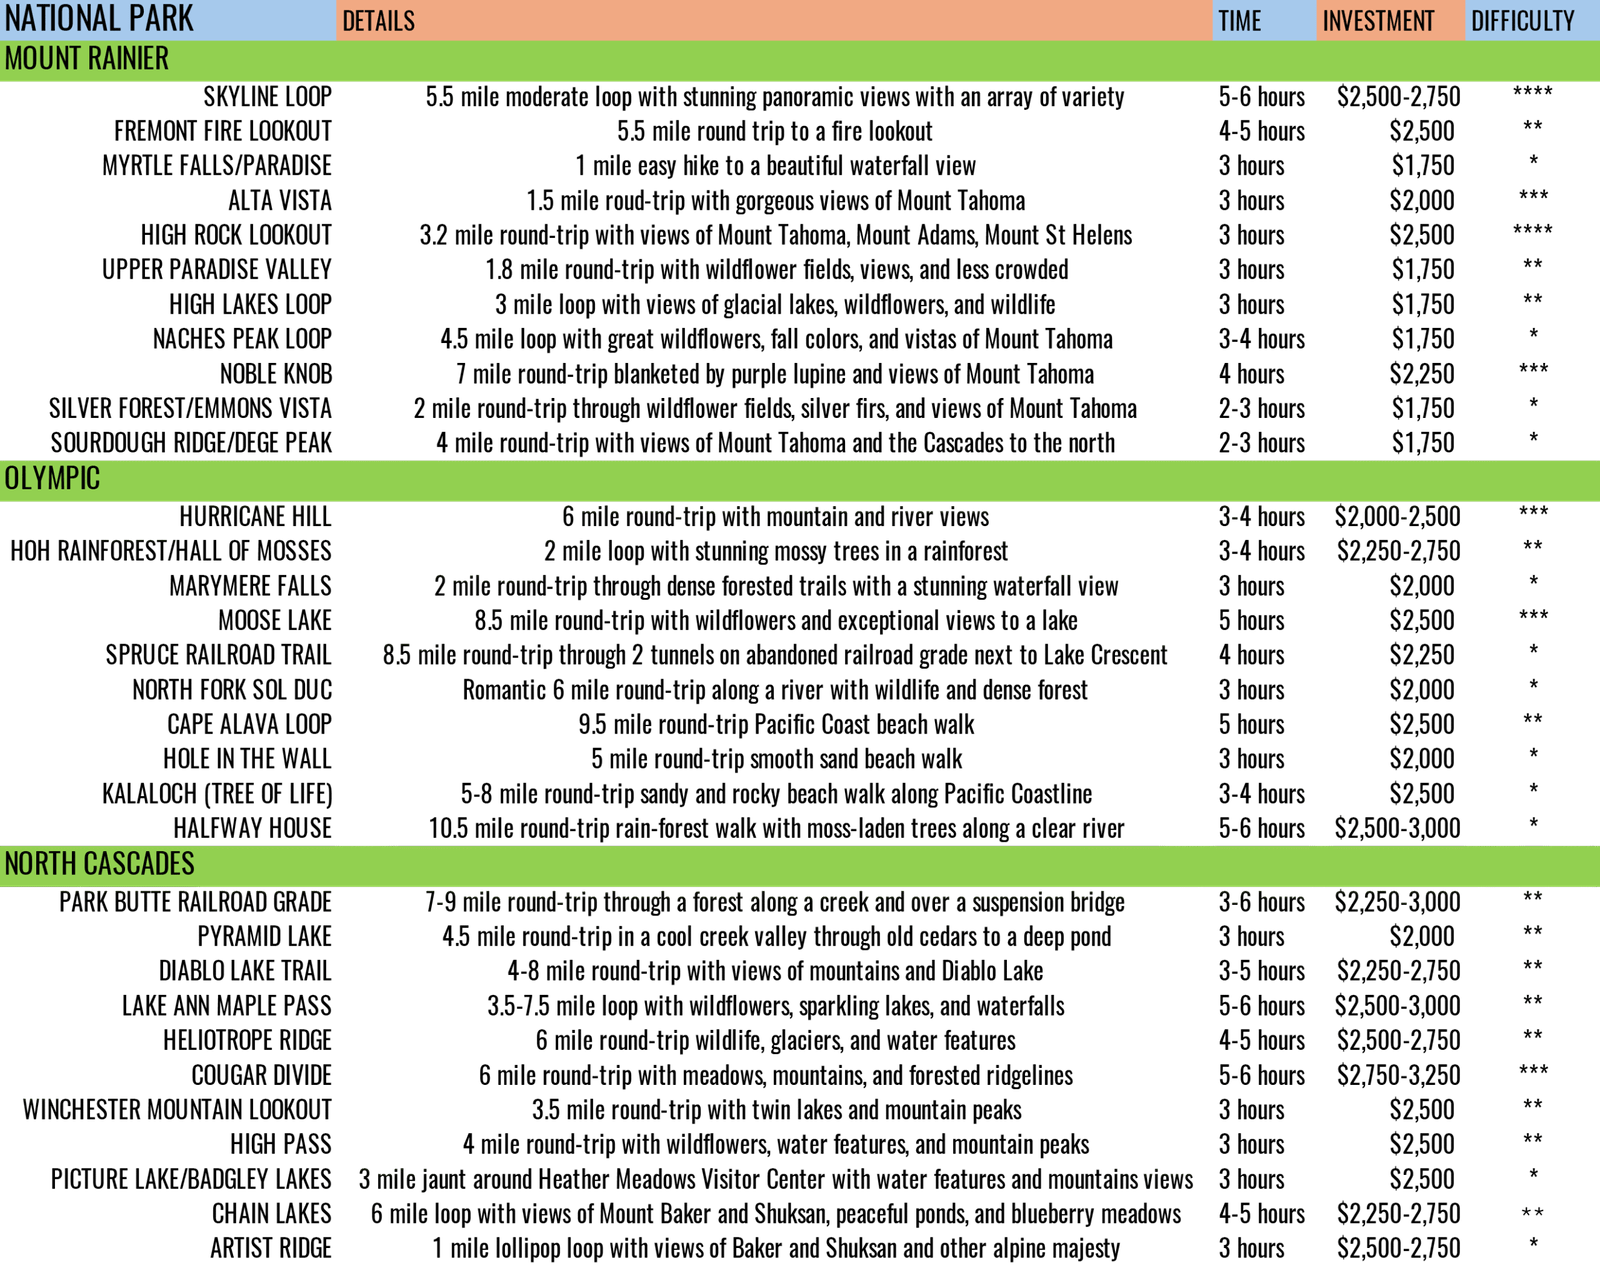Select Noble Knob's $2,250 investment cell
Image resolution: width=1600 pixels, height=1266 pixels.
tap(1422, 374)
